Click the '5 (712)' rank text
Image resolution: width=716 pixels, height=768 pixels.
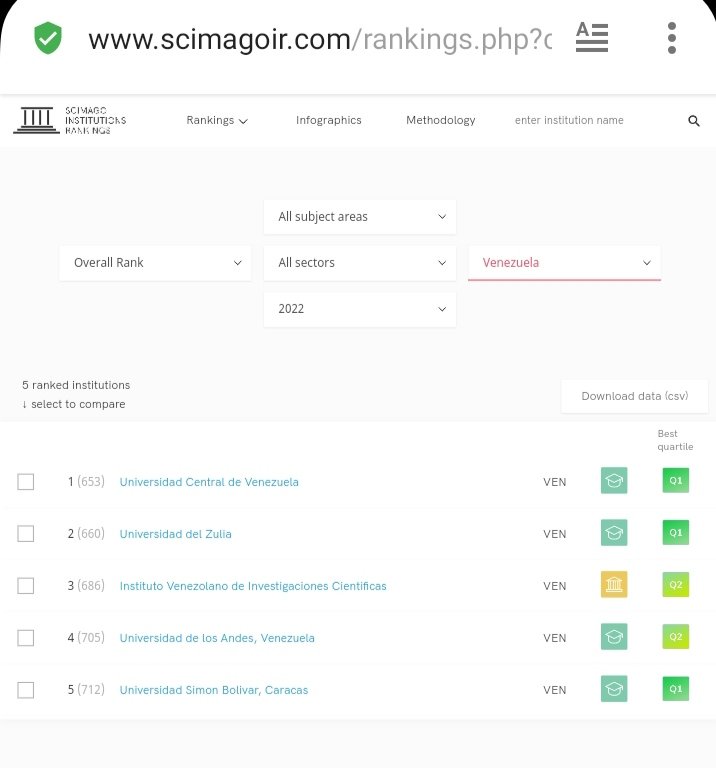coord(86,690)
